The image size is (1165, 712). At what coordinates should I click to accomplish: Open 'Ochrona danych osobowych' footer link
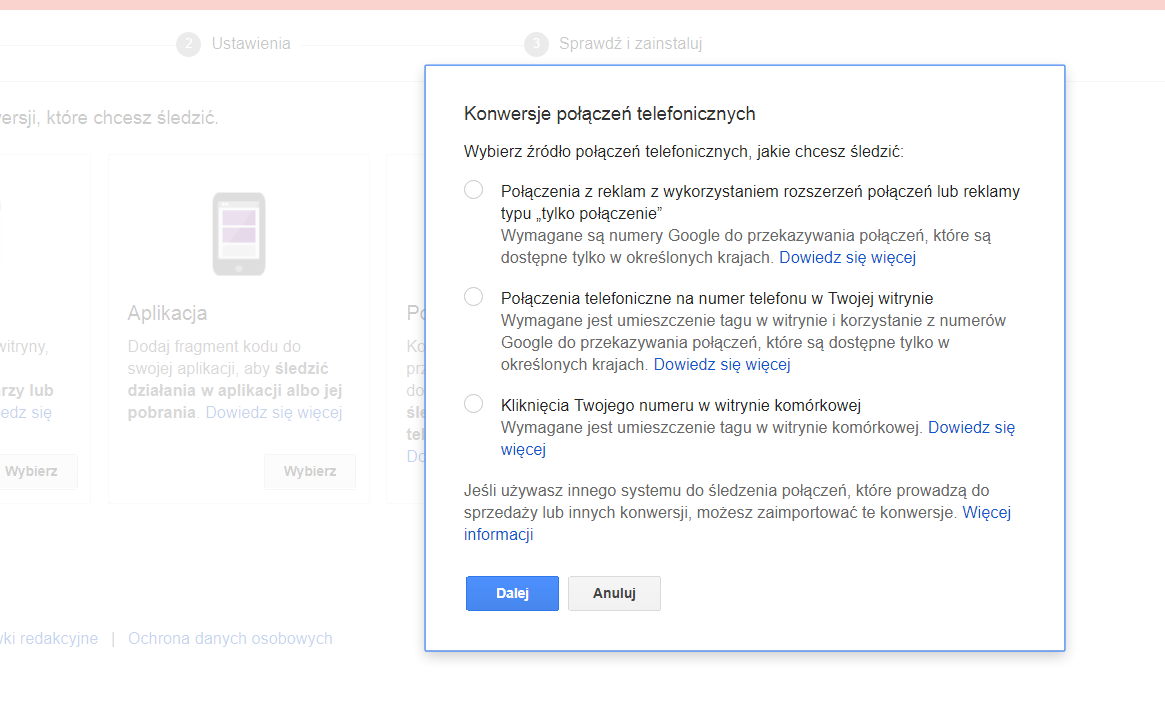point(230,638)
